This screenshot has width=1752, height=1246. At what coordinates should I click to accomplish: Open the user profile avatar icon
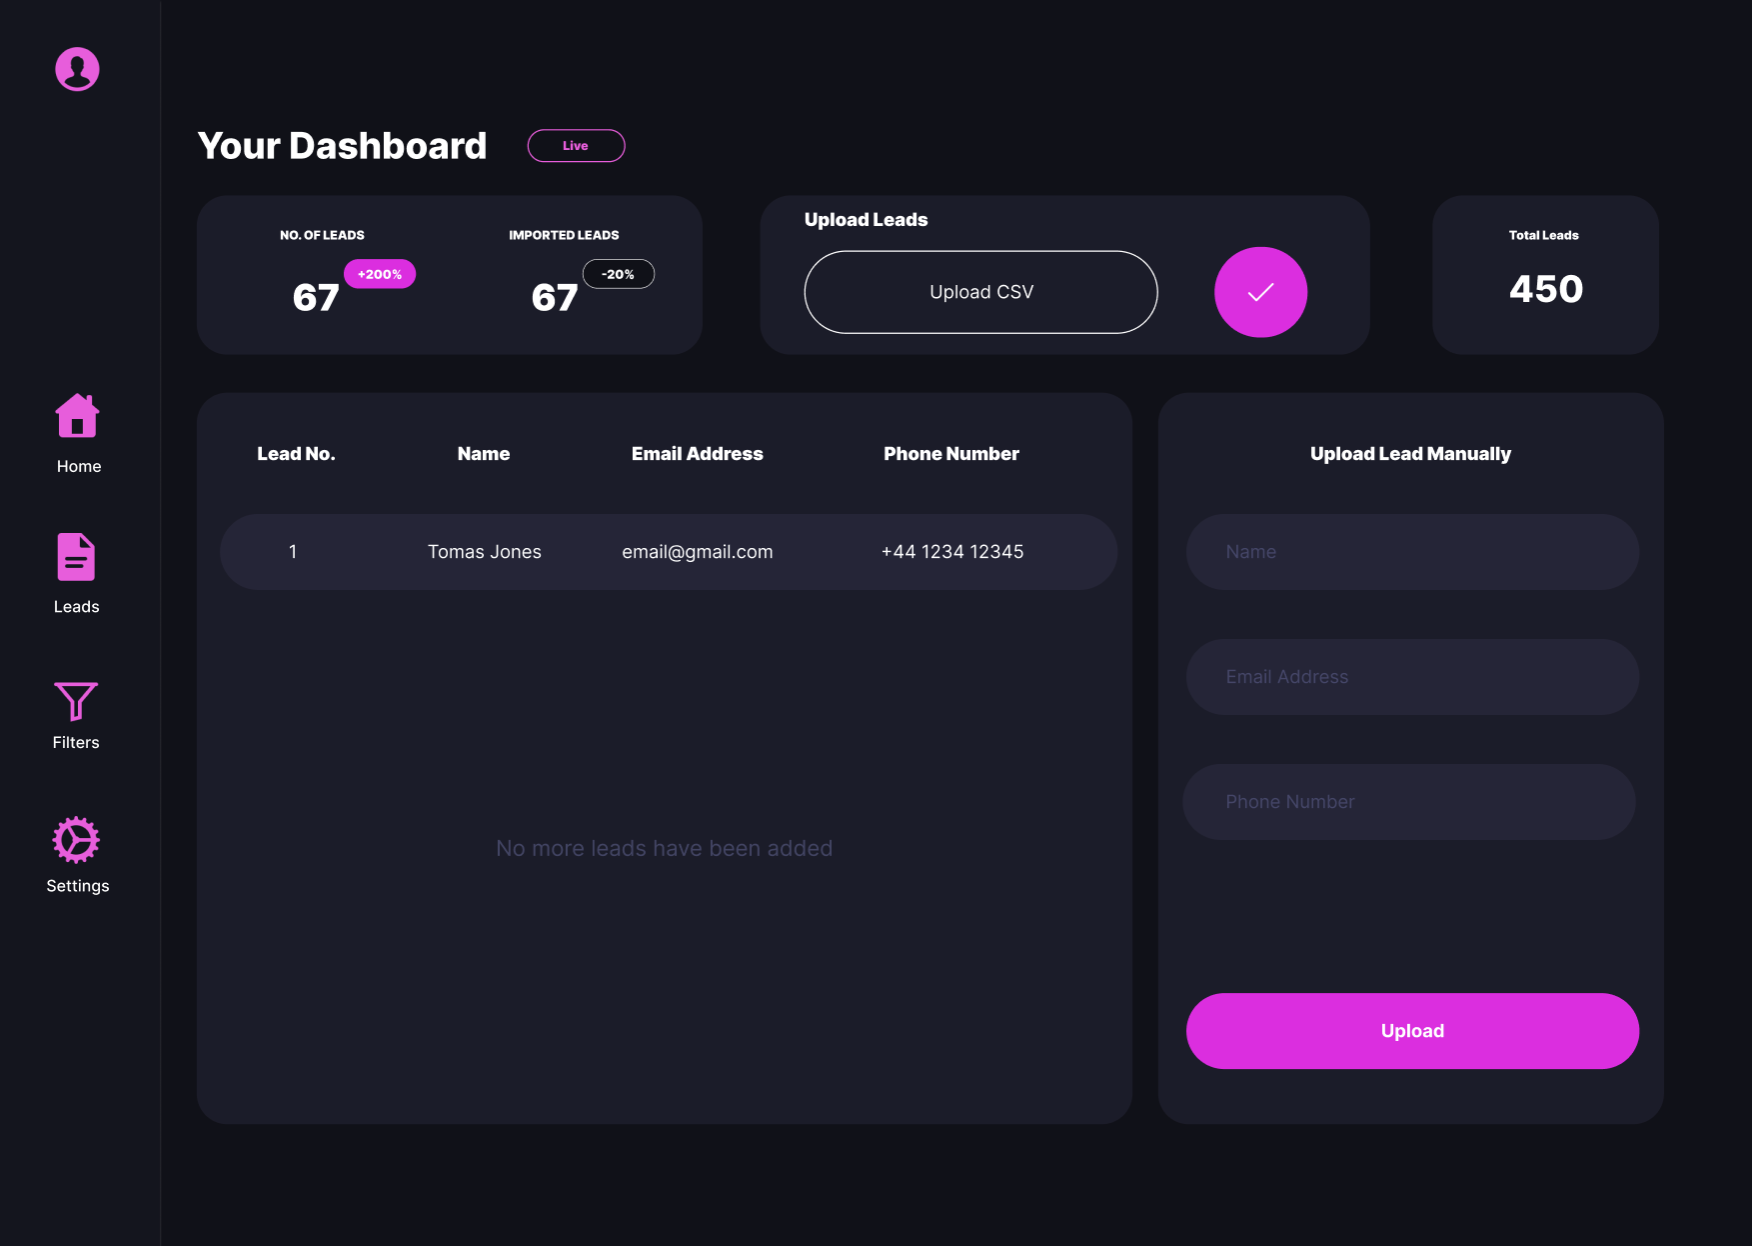click(x=77, y=69)
